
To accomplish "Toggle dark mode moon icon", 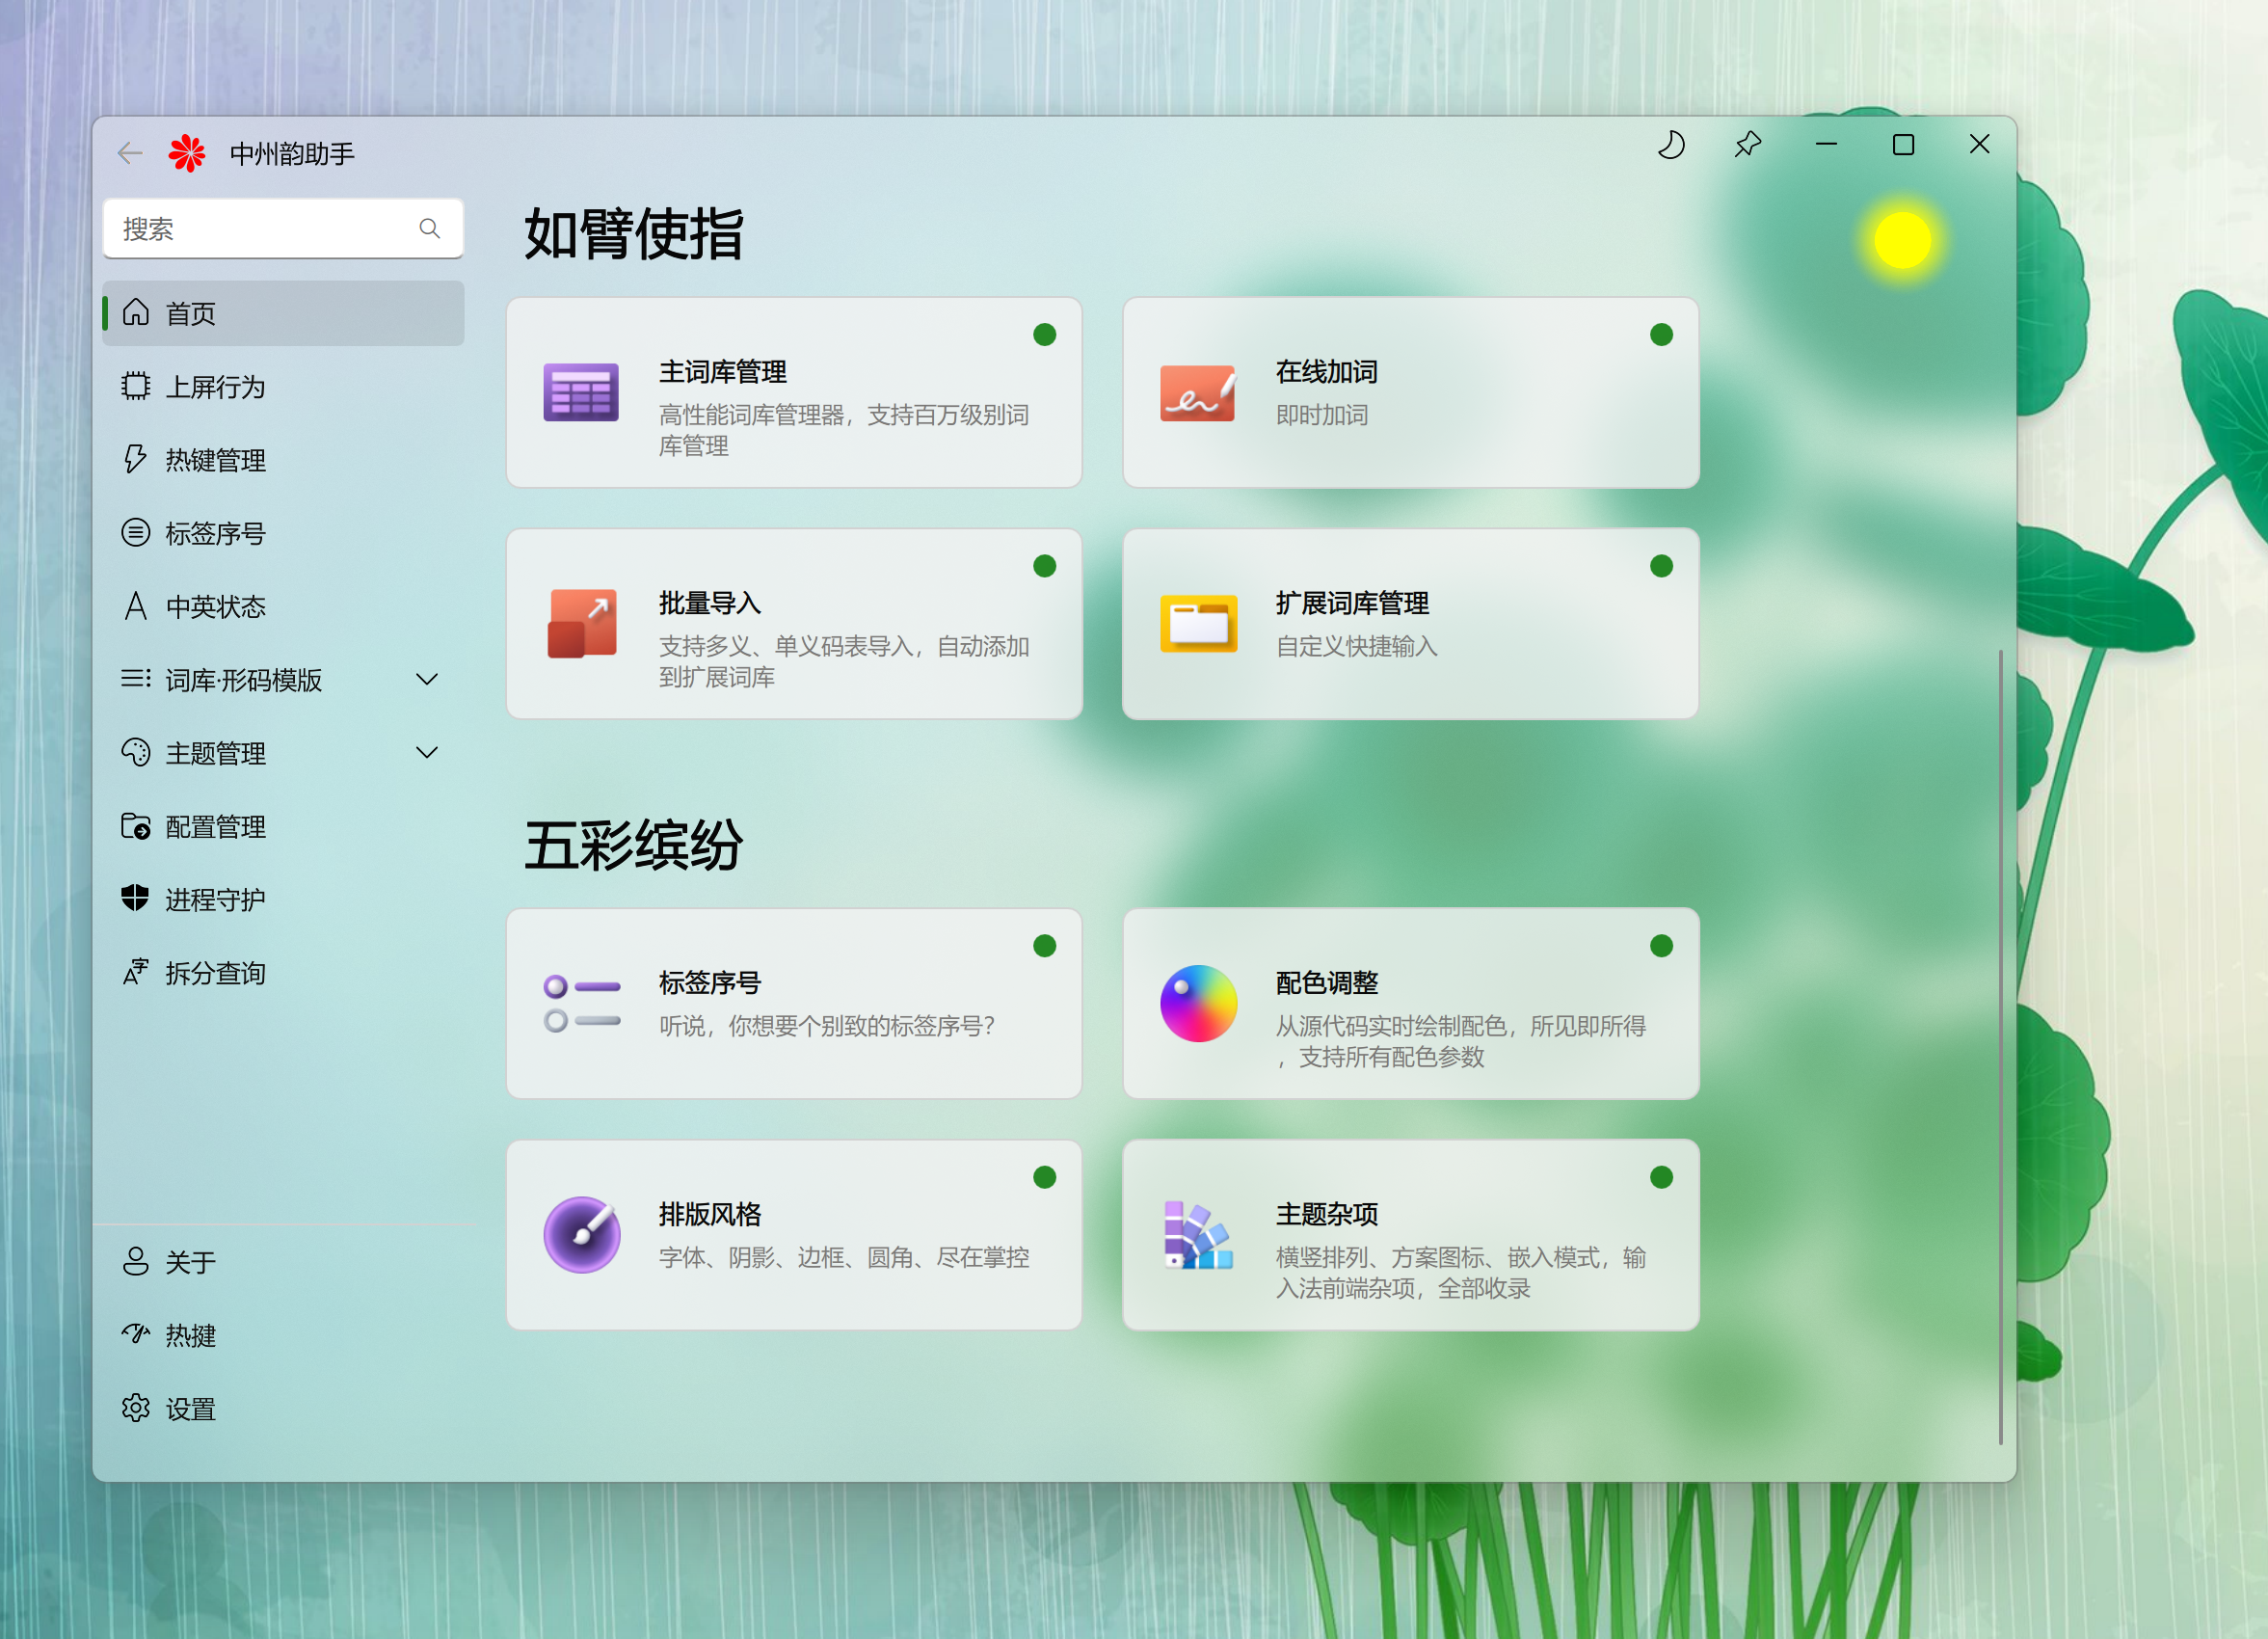I will pos(1671,146).
